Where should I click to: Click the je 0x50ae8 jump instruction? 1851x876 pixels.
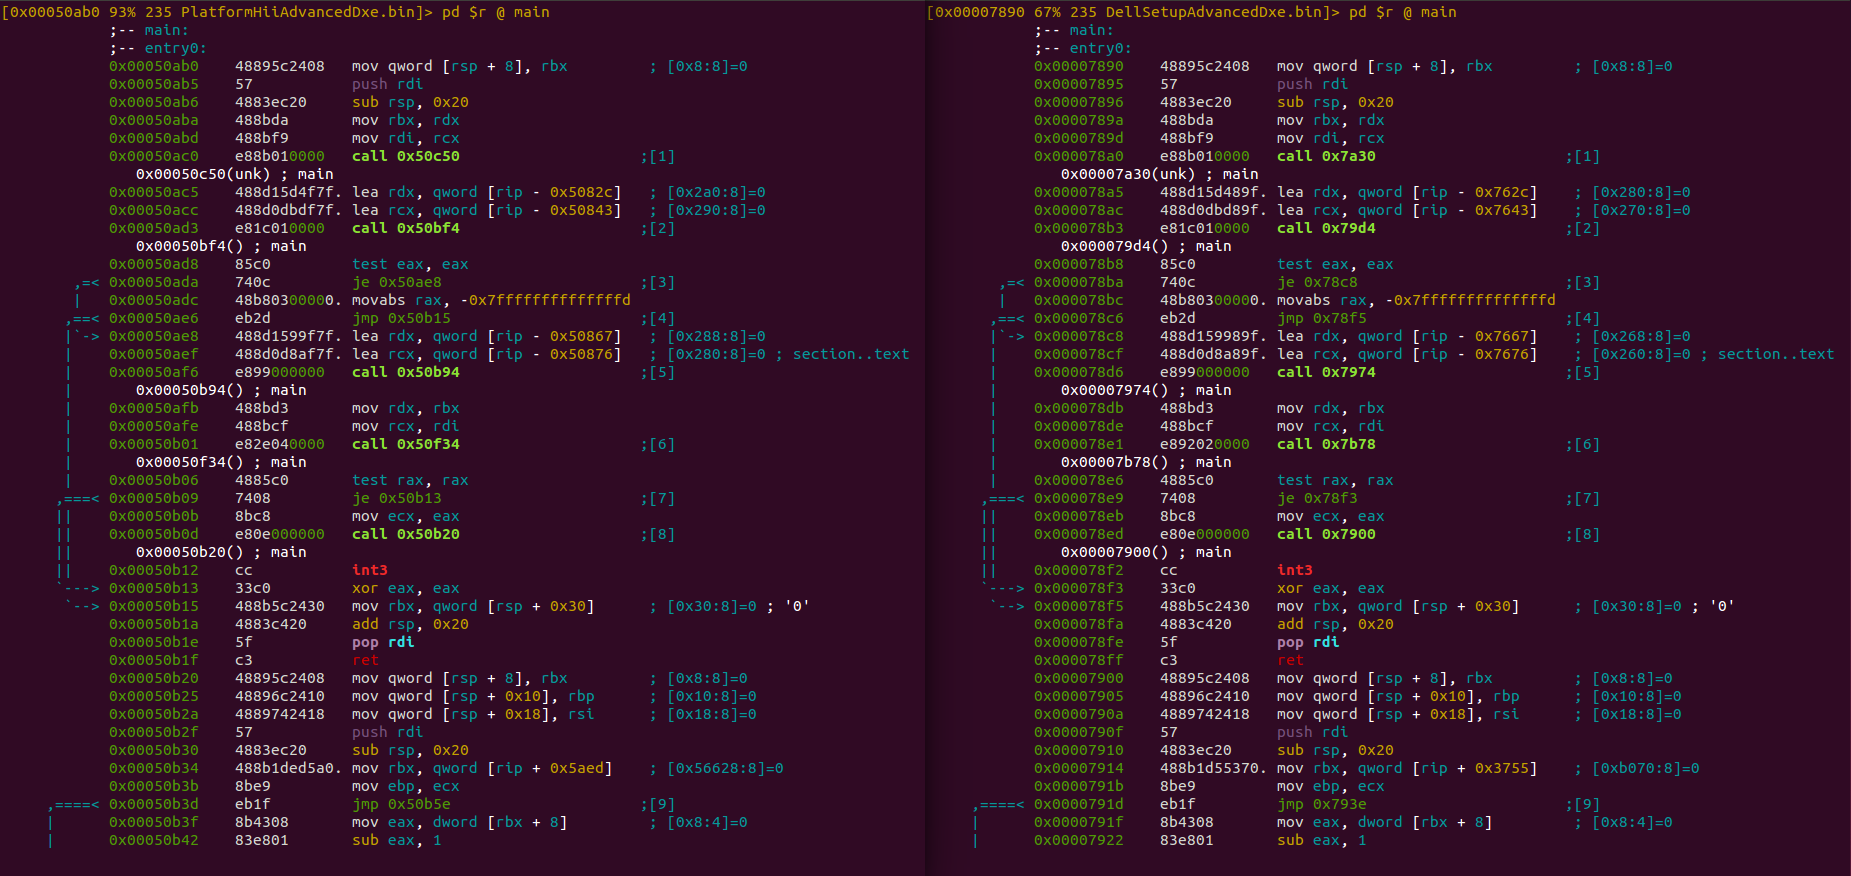(x=397, y=282)
